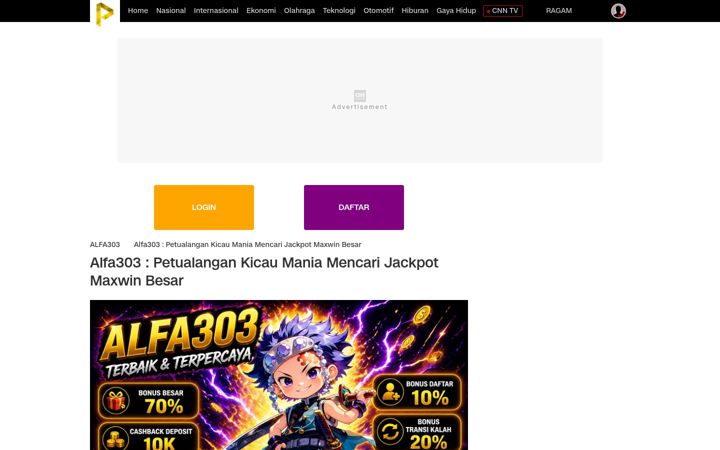Click the yellow P site logo
The image size is (720, 450).
pos(105,13)
